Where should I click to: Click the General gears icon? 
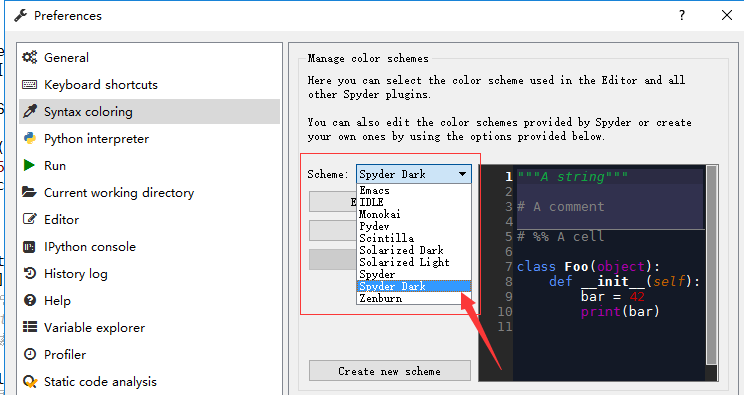[x=30, y=57]
